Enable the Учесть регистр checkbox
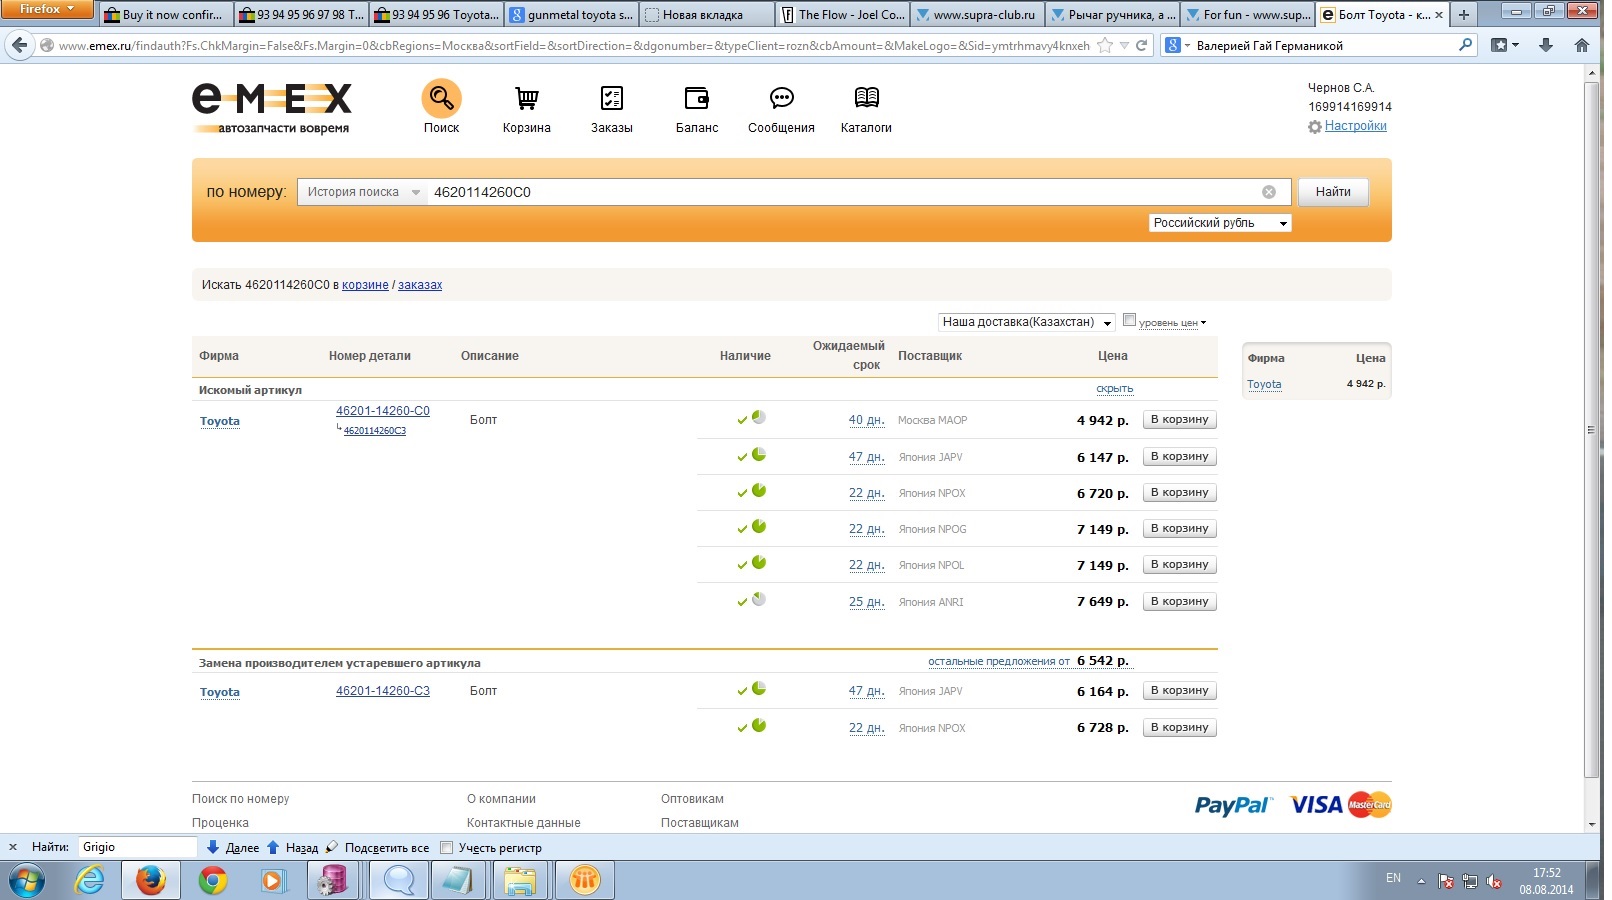Viewport: 1612px width, 900px height. tap(447, 848)
